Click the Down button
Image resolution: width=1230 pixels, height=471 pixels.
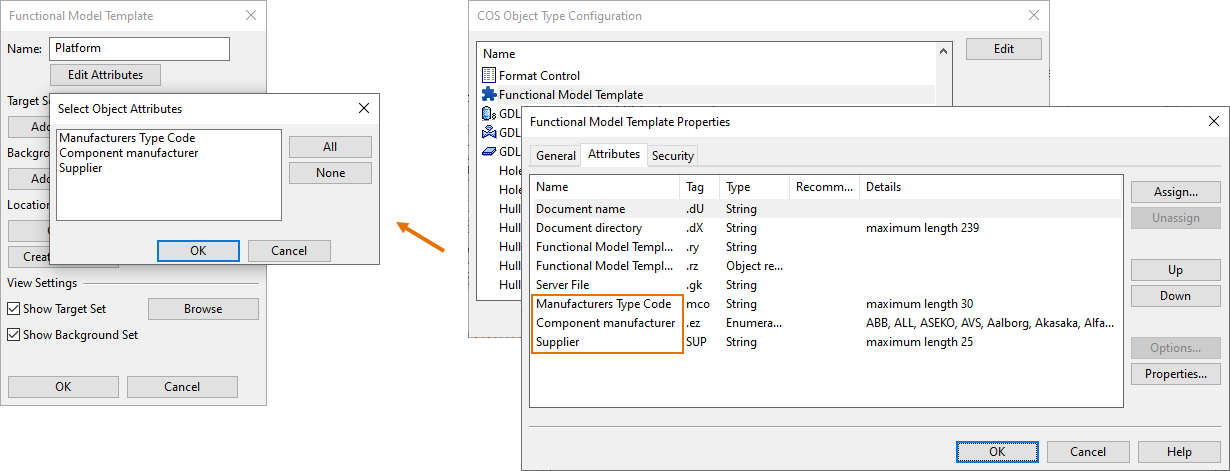point(1175,296)
